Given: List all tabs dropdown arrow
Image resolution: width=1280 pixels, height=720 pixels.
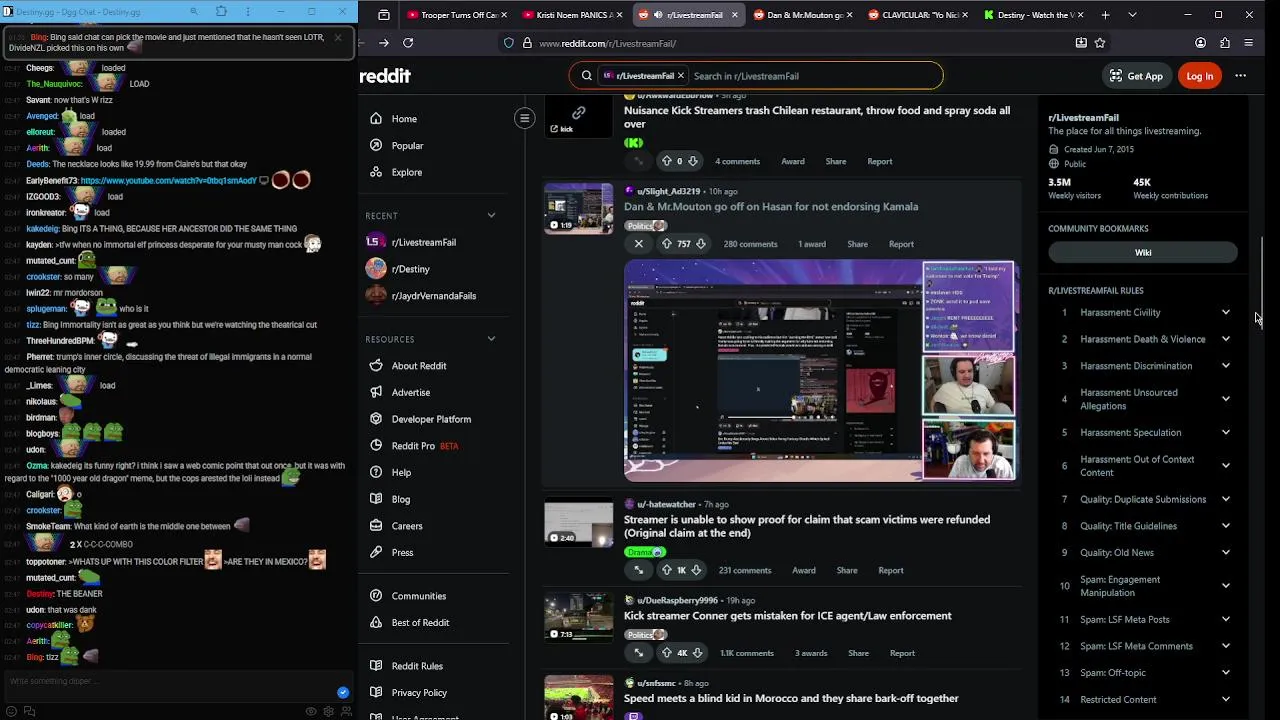Looking at the screenshot, I should 1132,15.
